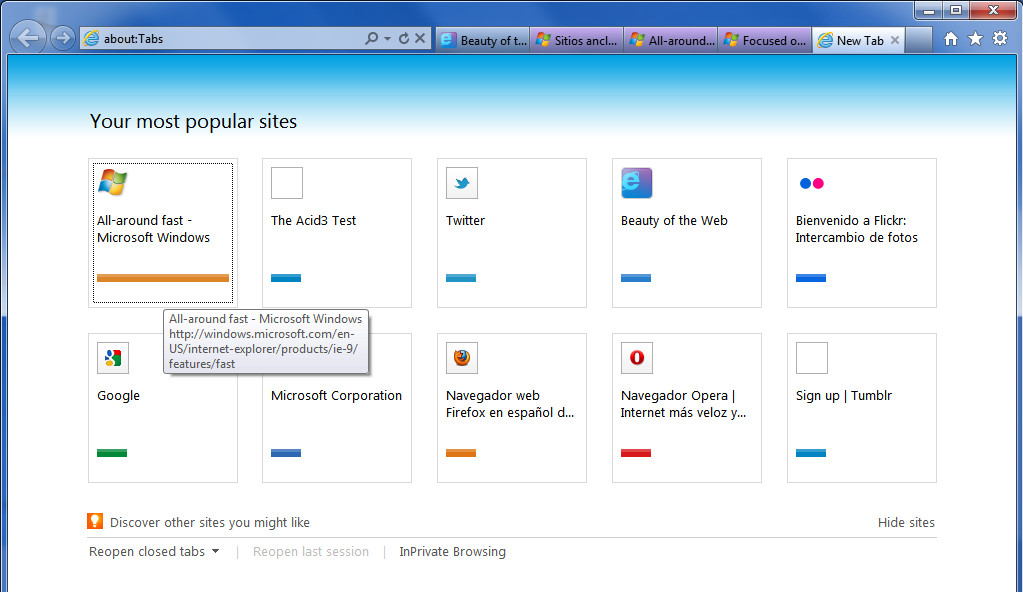Click the Beauty of the Web IE icon
This screenshot has height=592, width=1023.
click(637, 183)
